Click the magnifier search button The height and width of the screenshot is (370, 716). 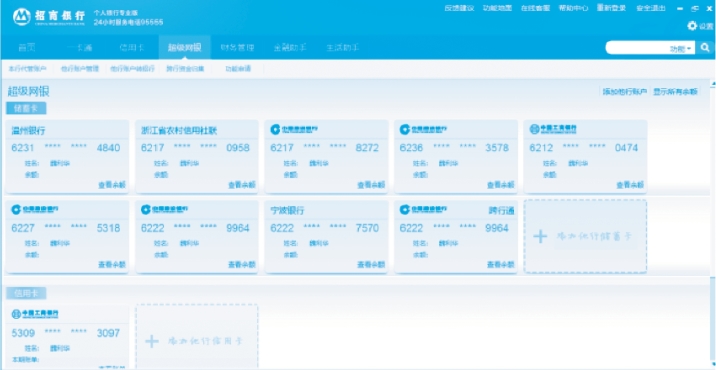(x=705, y=48)
